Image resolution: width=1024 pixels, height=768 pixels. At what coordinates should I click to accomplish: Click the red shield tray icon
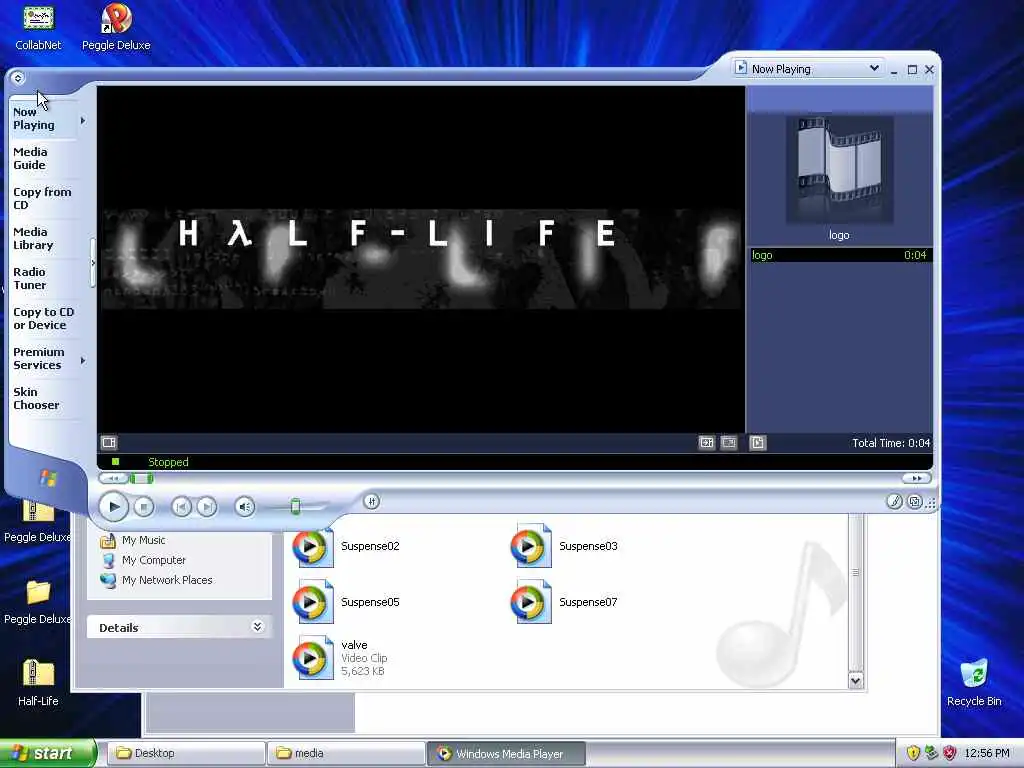pyautogui.click(x=950, y=753)
